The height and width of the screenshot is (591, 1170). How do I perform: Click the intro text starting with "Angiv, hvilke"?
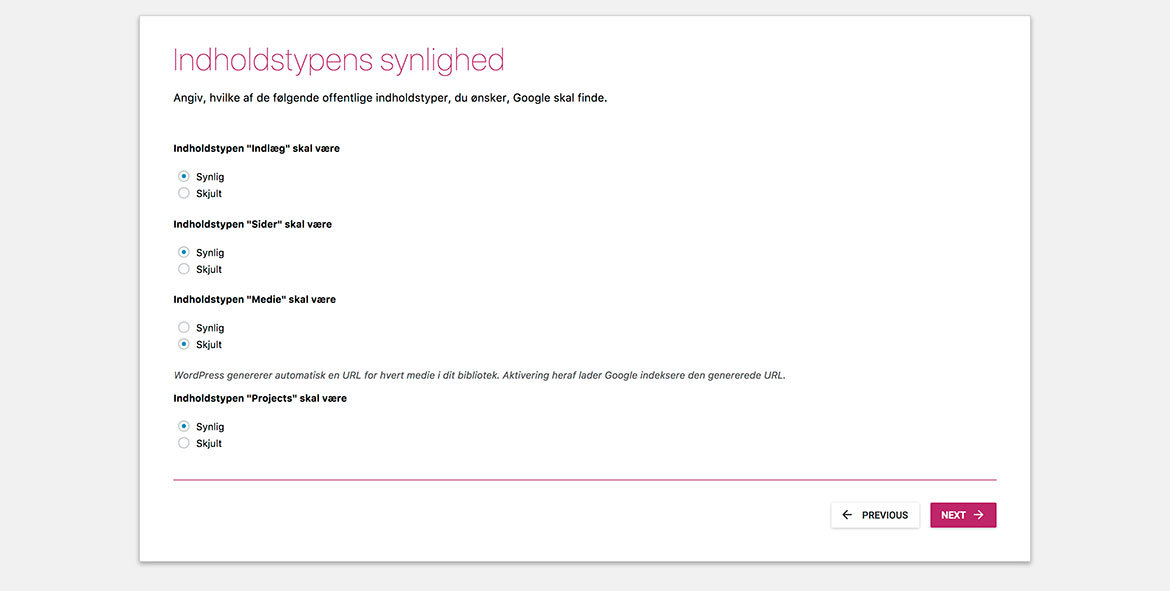390,98
